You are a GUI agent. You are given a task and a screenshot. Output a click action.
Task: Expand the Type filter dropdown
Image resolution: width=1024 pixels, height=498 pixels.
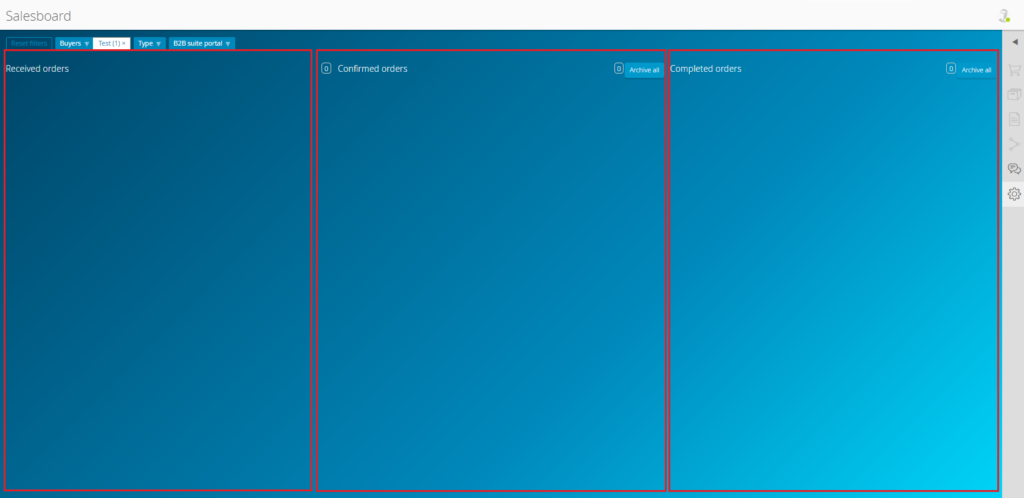[150, 43]
